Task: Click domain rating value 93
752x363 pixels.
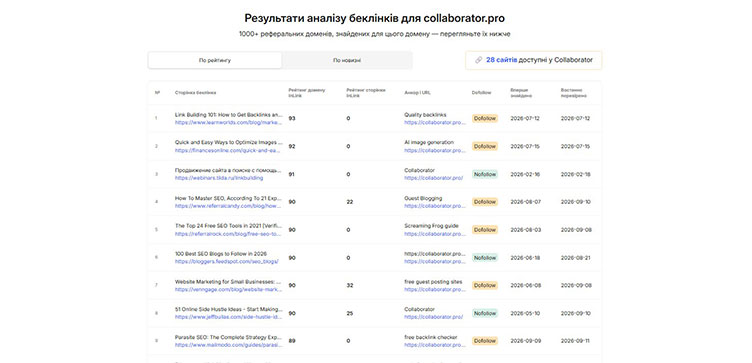Action: point(292,118)
